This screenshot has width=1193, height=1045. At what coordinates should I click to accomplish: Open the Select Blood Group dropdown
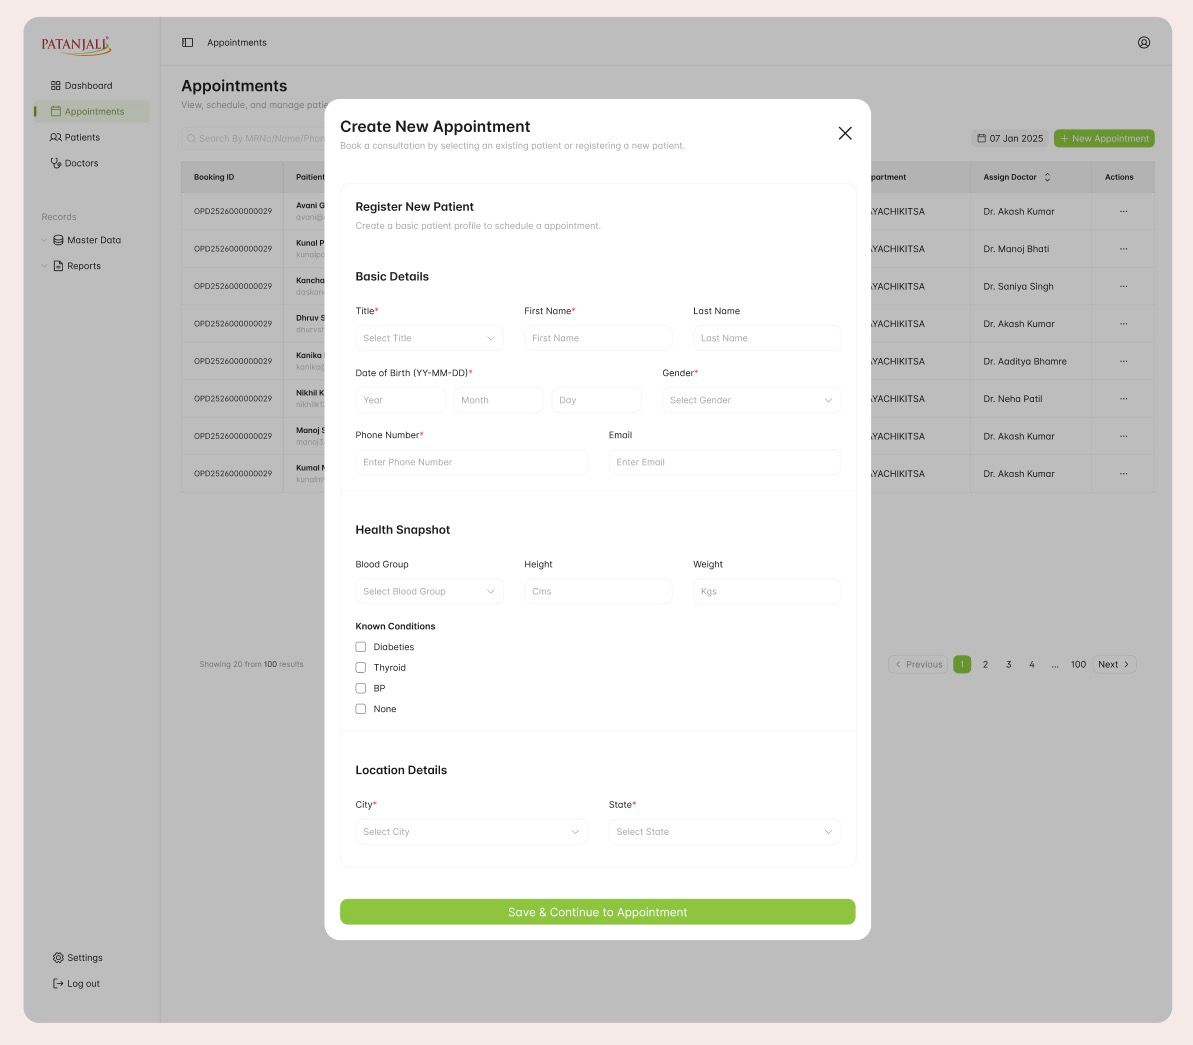pos(429,591)
